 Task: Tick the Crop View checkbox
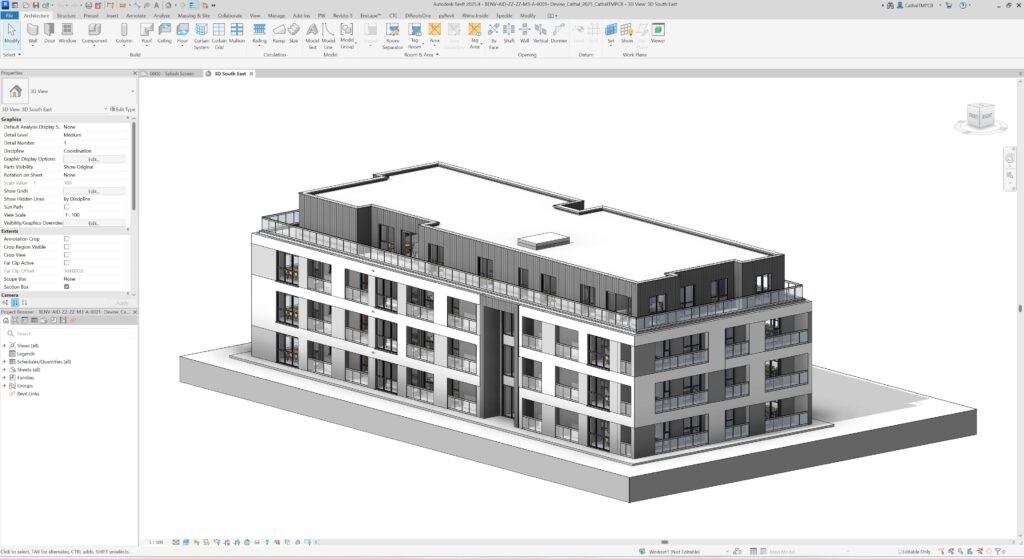67,255
